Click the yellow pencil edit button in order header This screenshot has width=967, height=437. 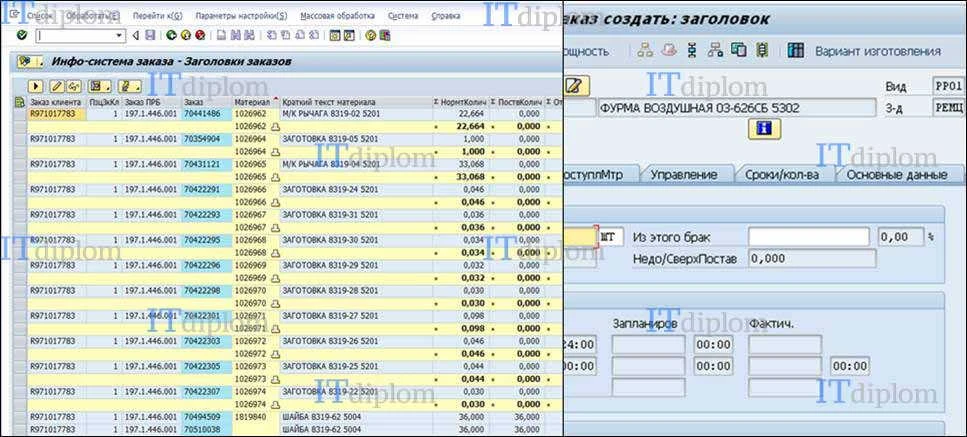577,86
